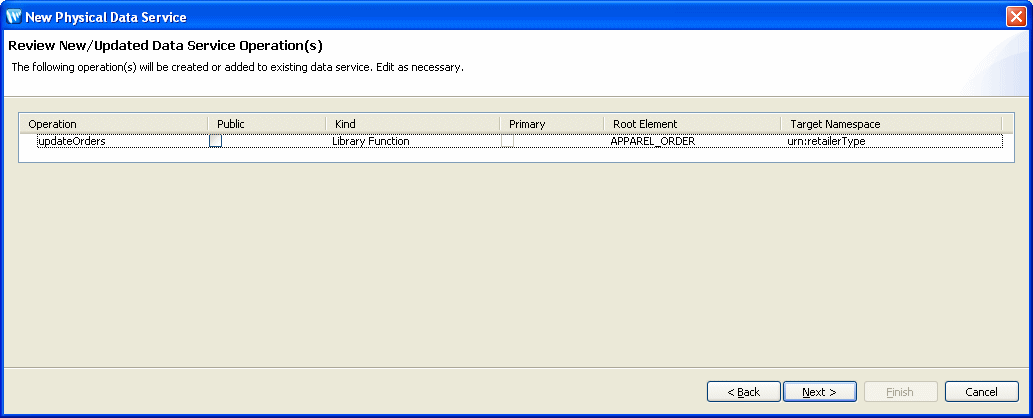Select the APPAREL_ORDER root element cell
This screenshot has width=1033, height=418.
[x=652, y=141]
